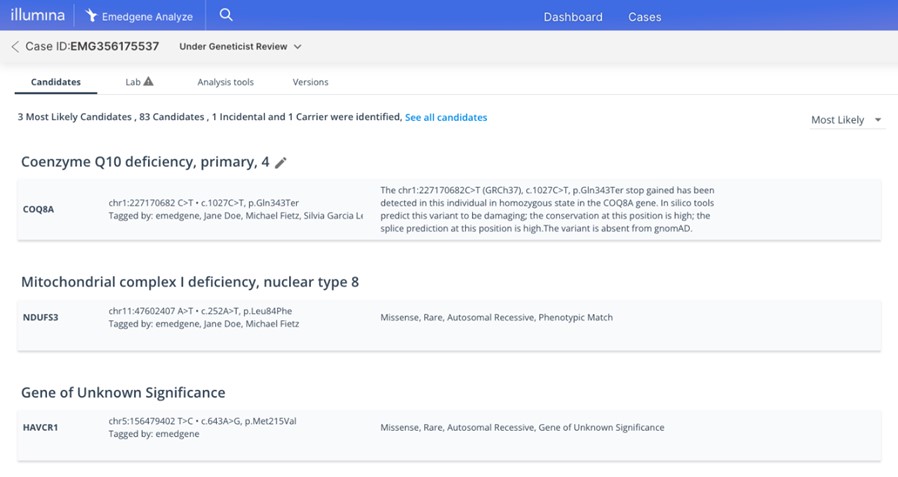Click the Case ID EMG356175537 label
The width and height of the screenshot is (898, 477).
coord(92,47)
